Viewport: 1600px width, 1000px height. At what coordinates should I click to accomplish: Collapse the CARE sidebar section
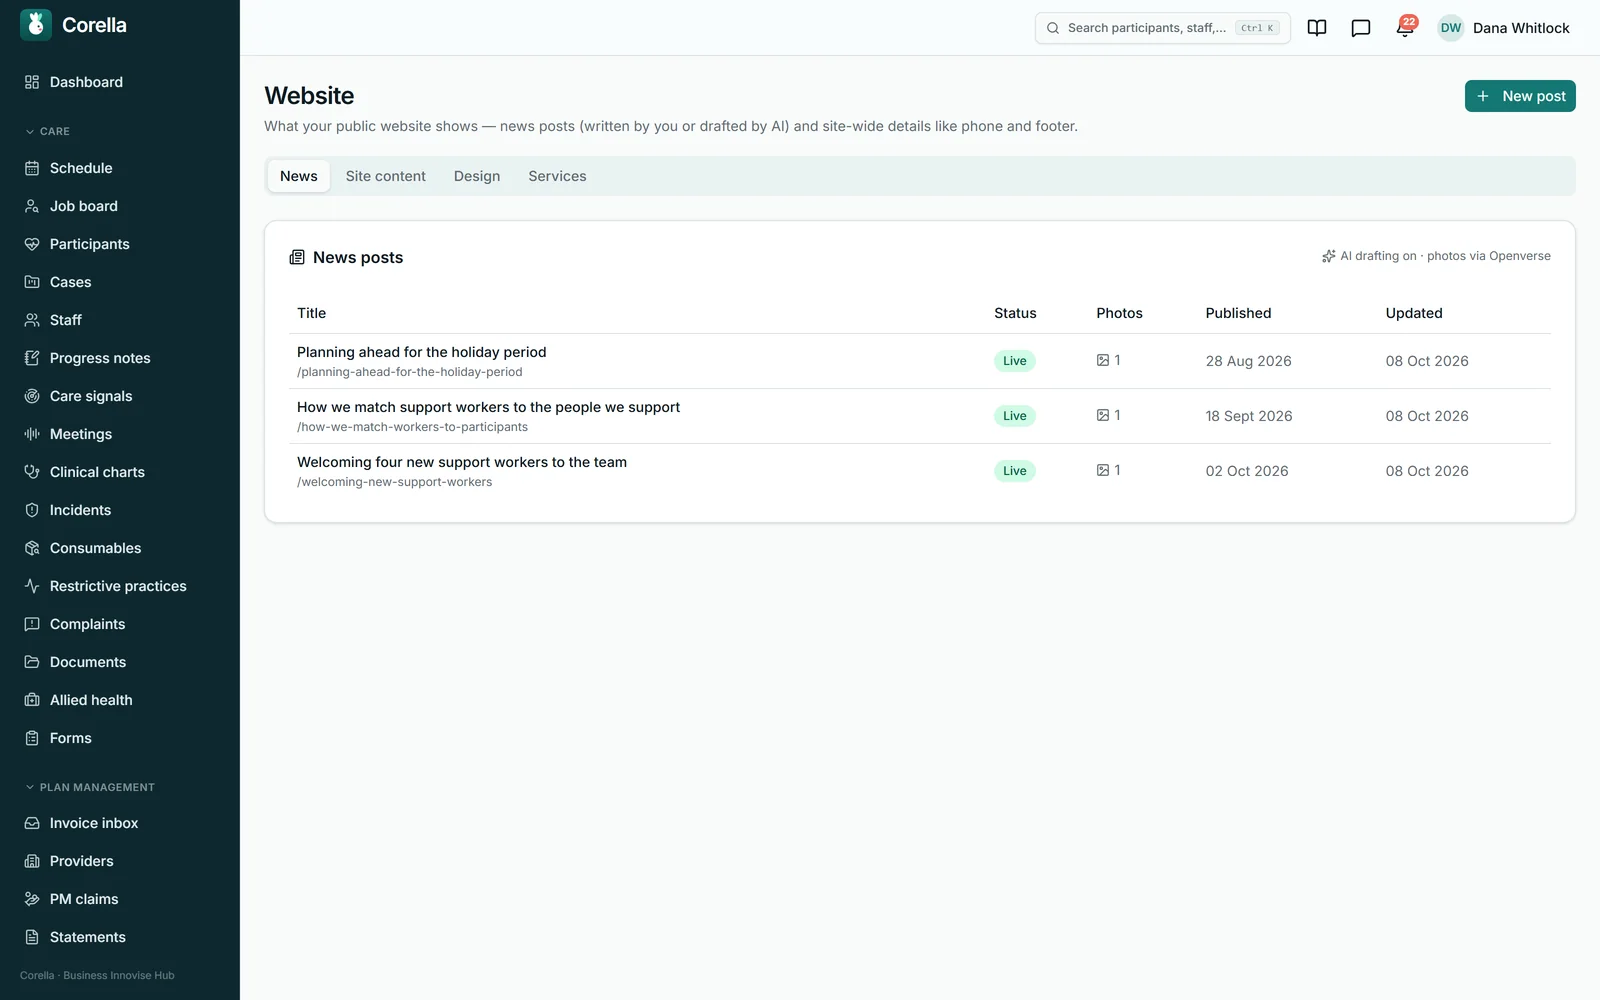point(47,131)
